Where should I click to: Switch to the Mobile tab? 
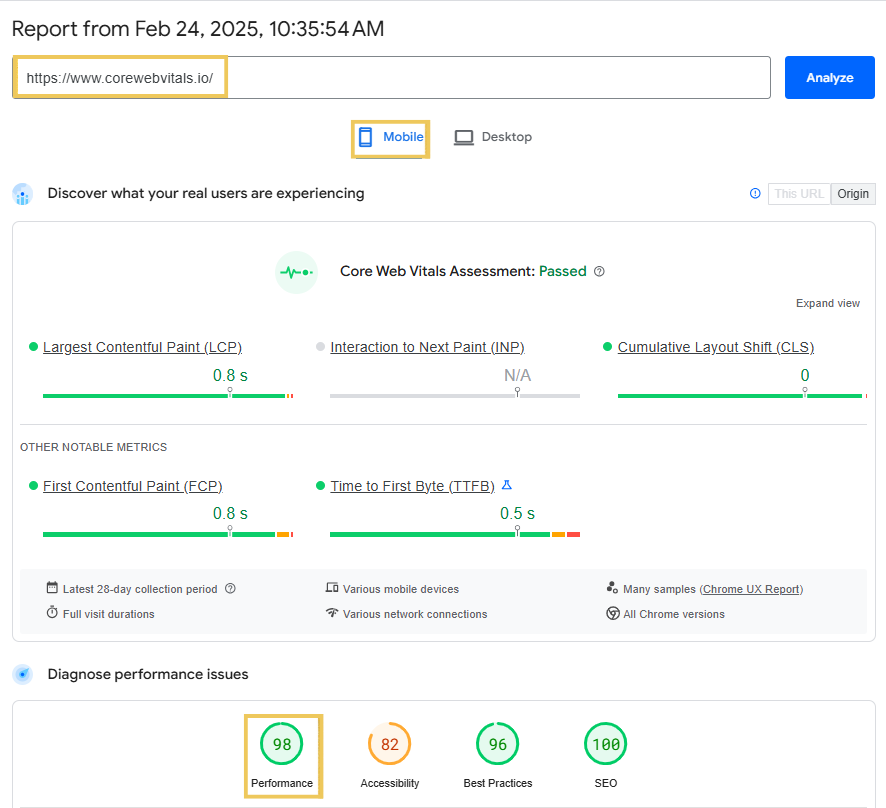(x=390, y=137)
